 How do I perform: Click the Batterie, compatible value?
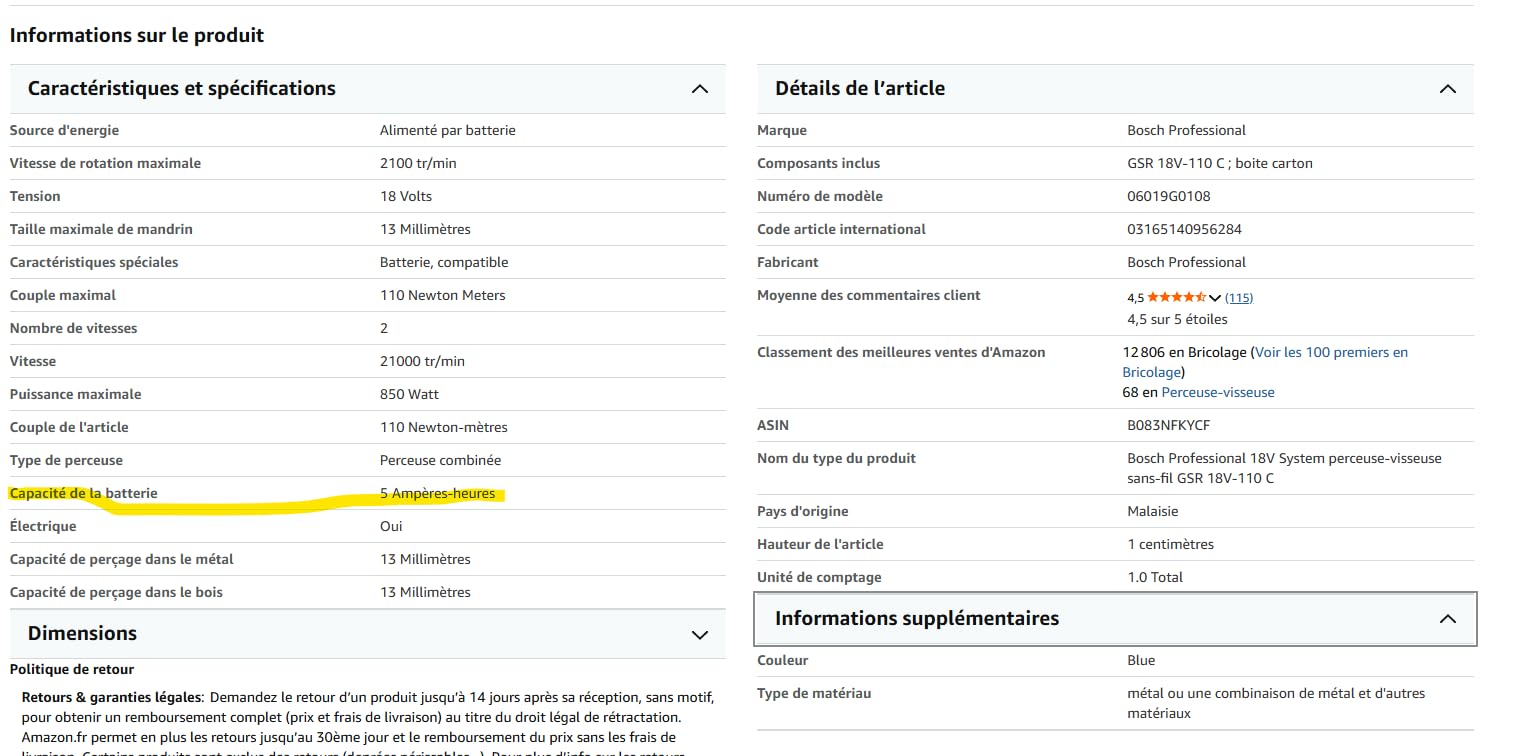[x=444, y=263]
